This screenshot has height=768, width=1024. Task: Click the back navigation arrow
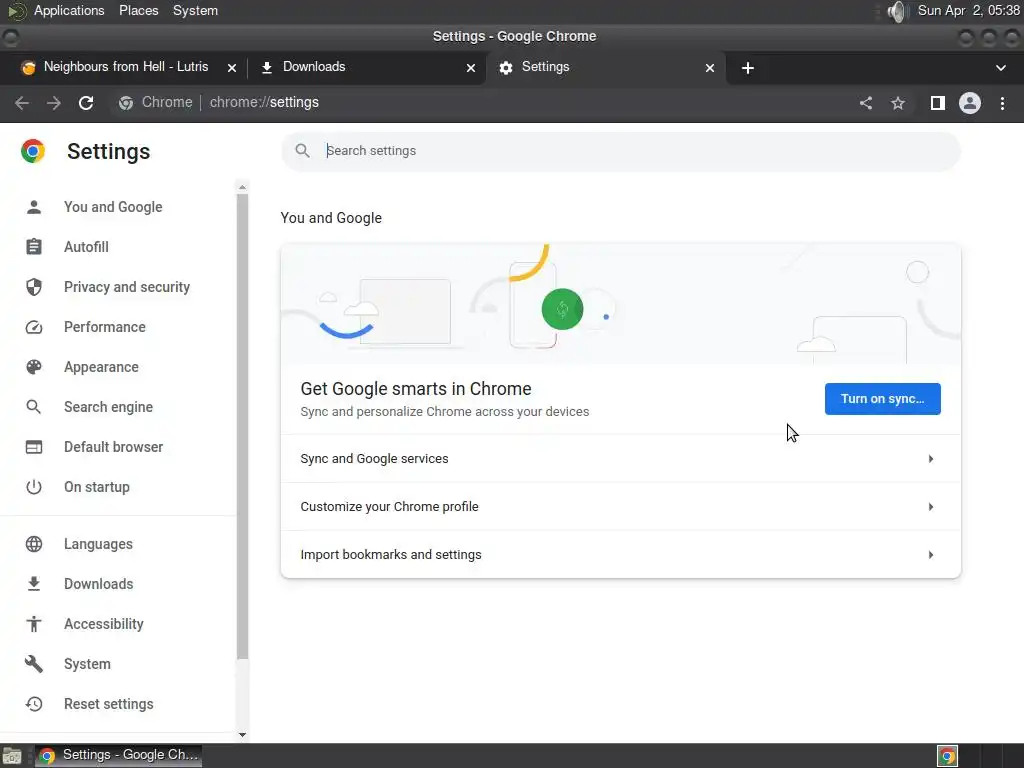pyautogui.click(x=22, y=103)
